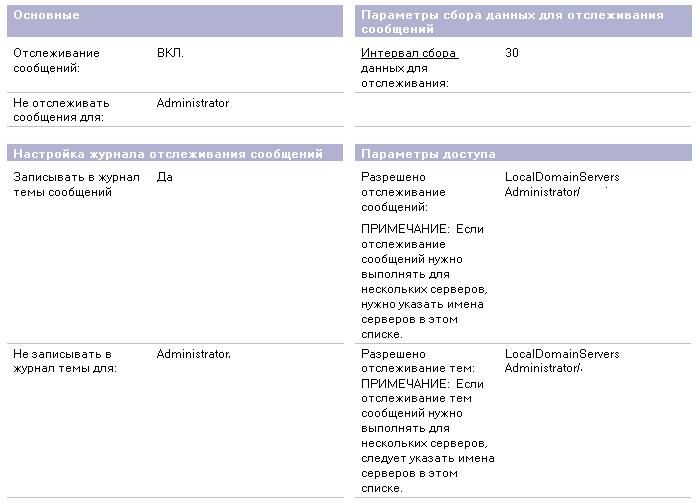Click the ВКЛ. message tracking value

(170, 53)
